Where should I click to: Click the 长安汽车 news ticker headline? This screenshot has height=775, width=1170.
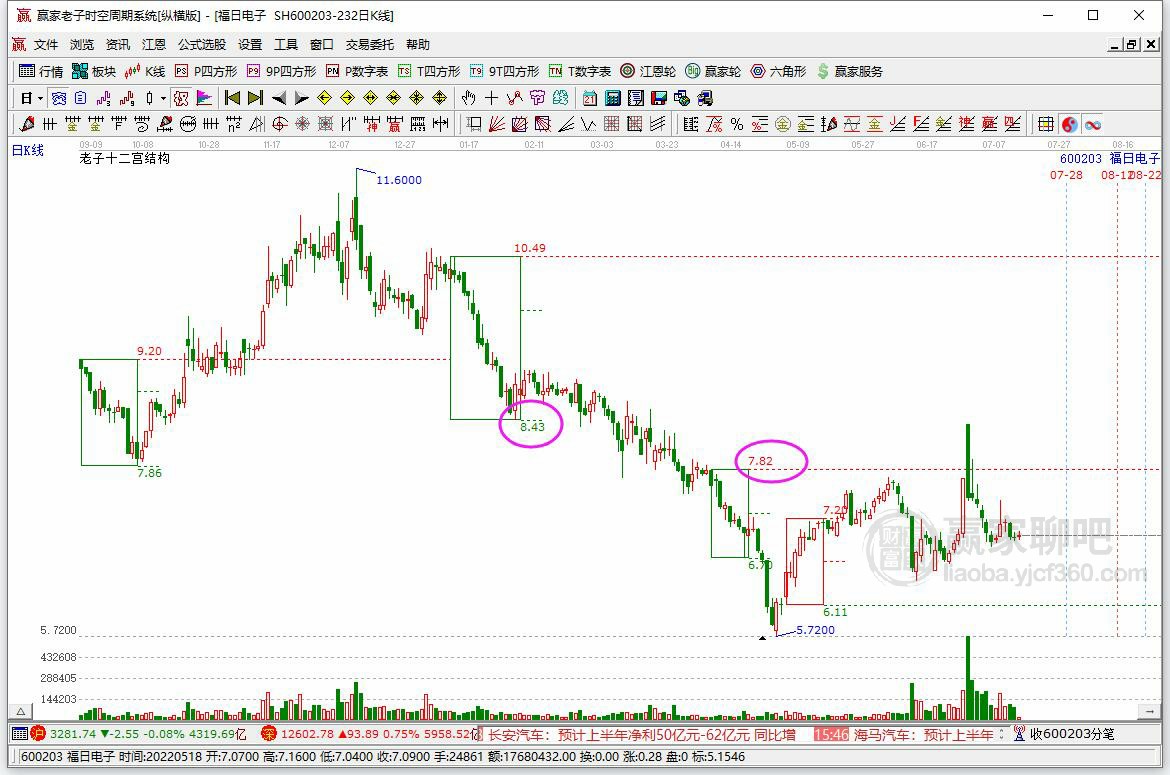click(641, 735)
